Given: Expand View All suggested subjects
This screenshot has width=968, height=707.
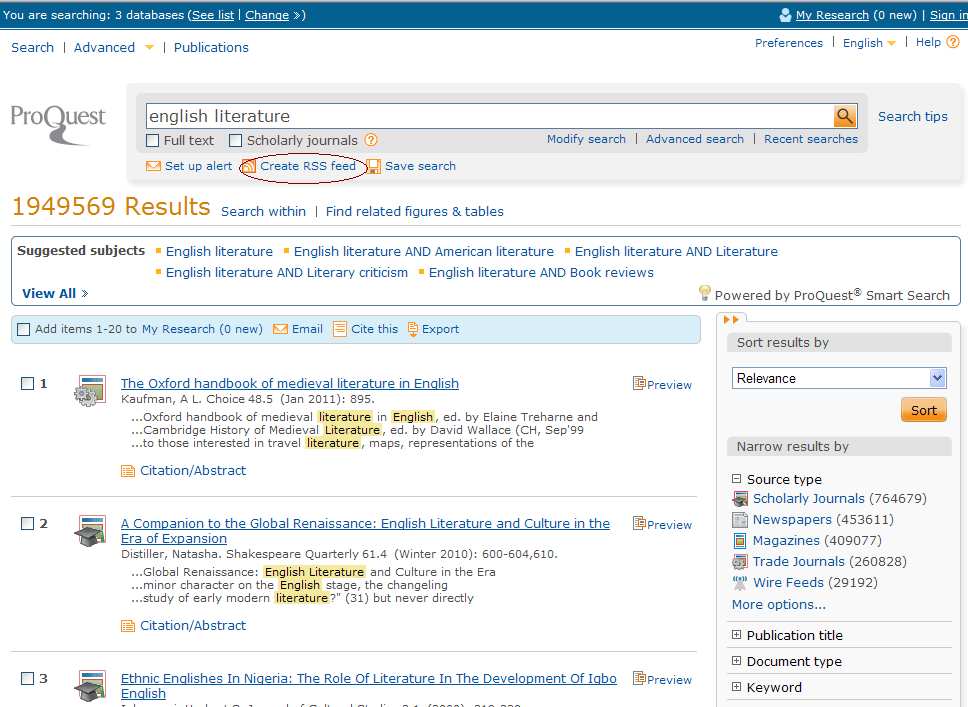Looking at the screenshot, I should (x=55, y=293).
